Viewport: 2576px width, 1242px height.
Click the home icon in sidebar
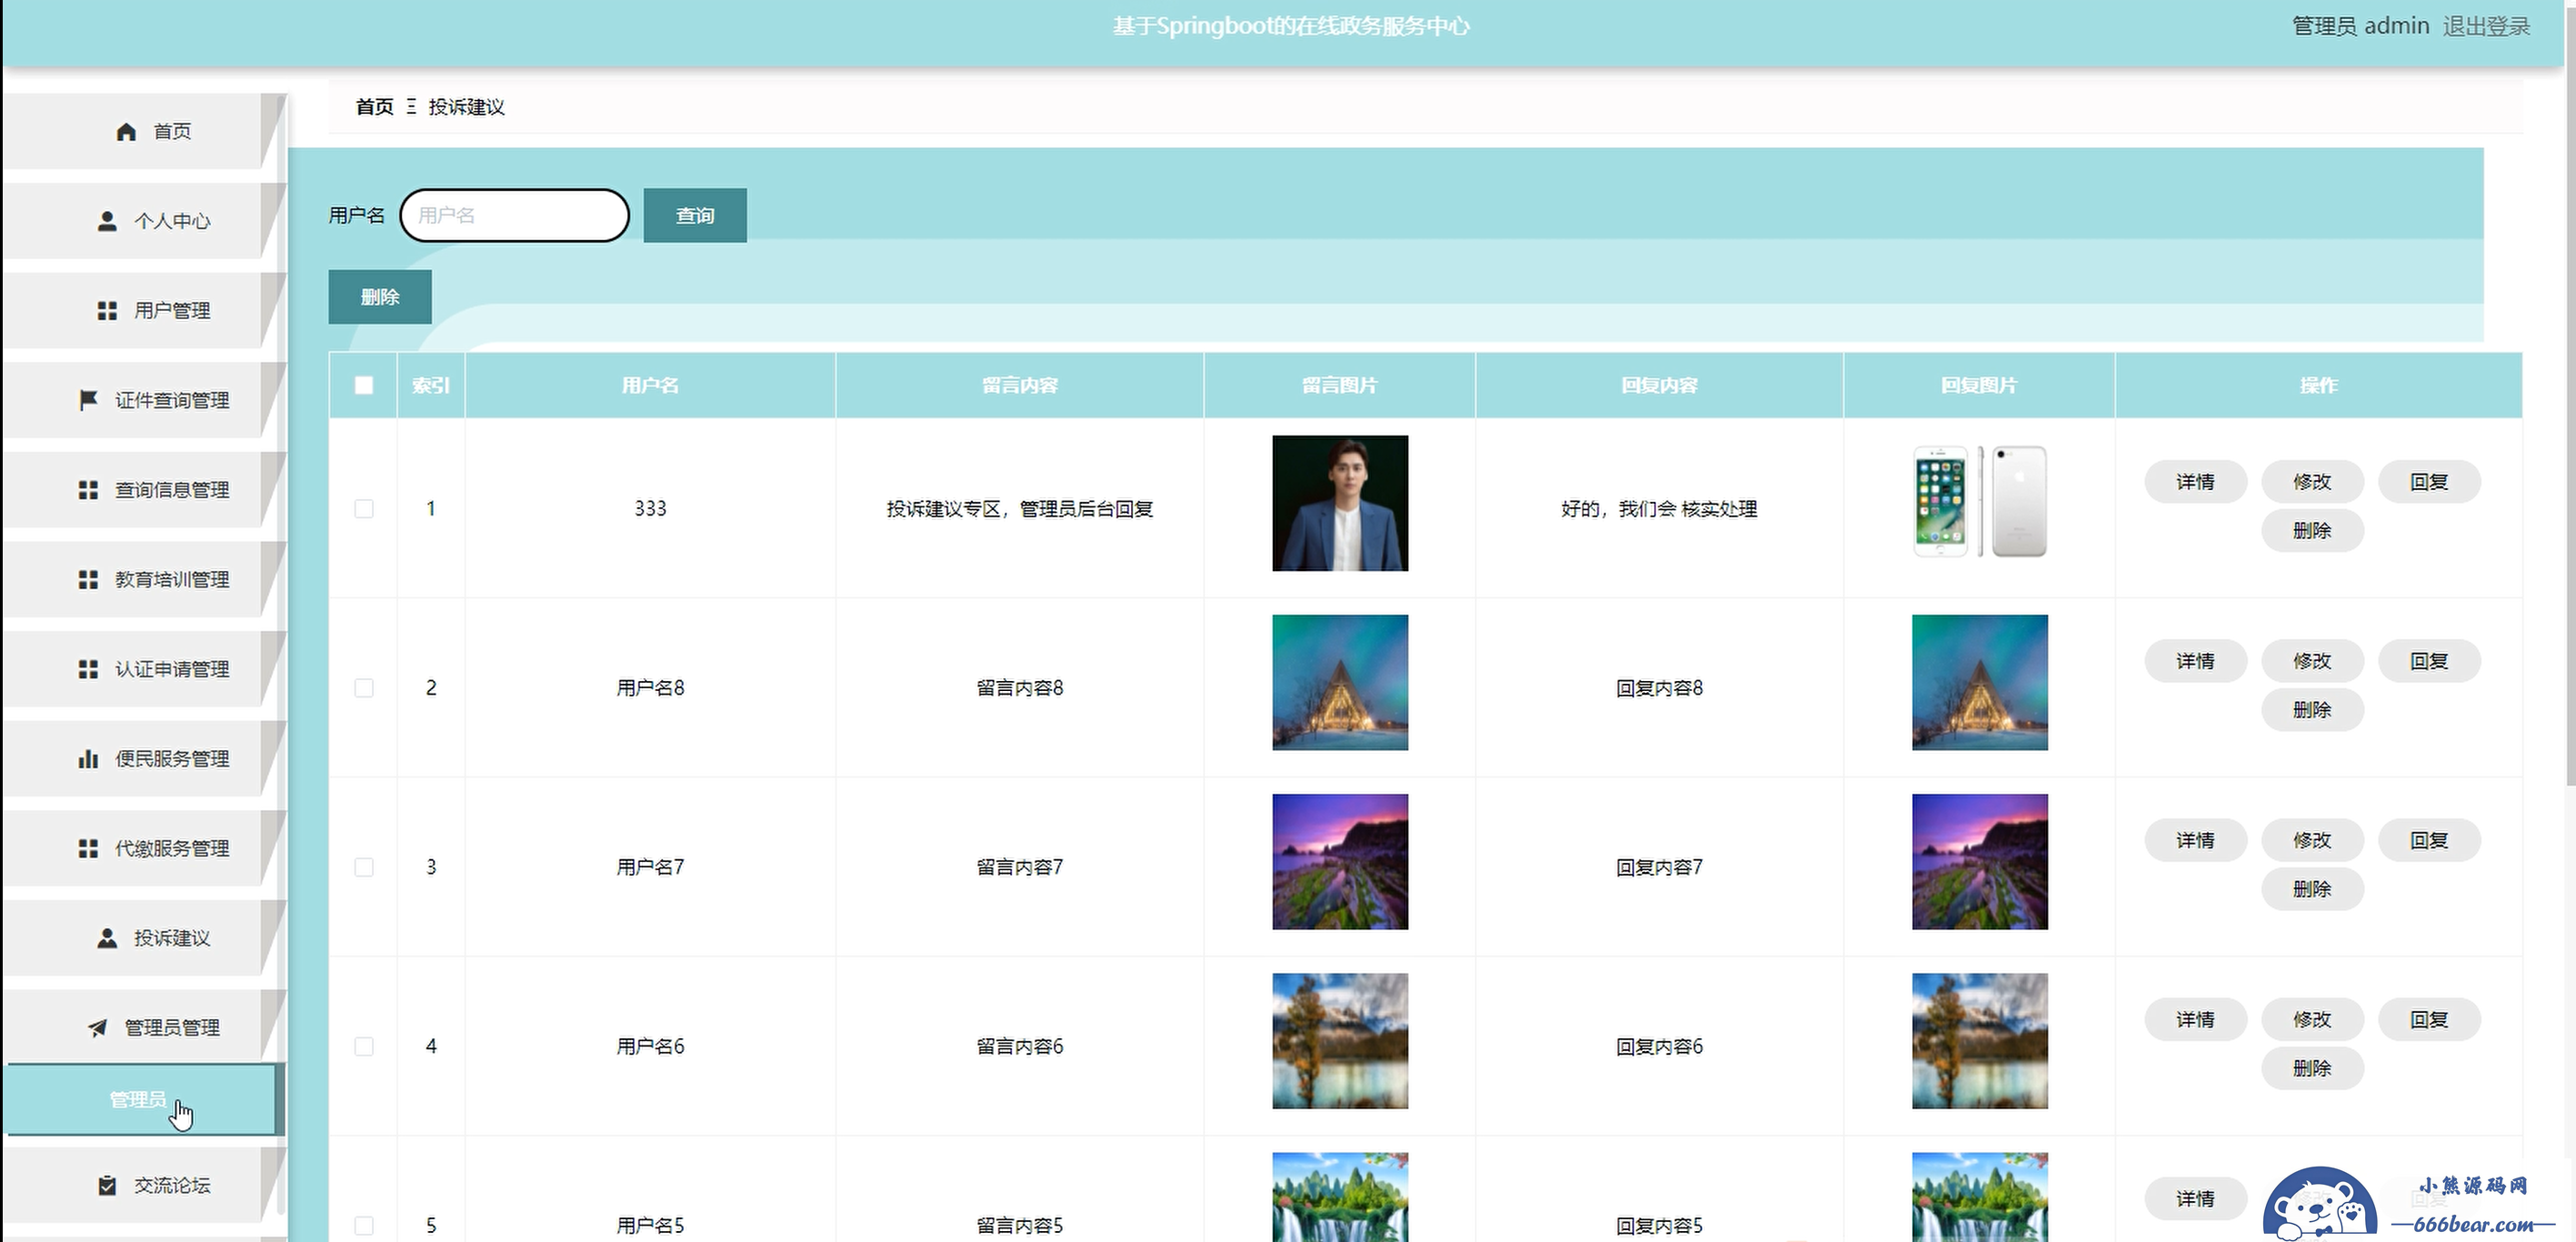[x=126, y=132]
